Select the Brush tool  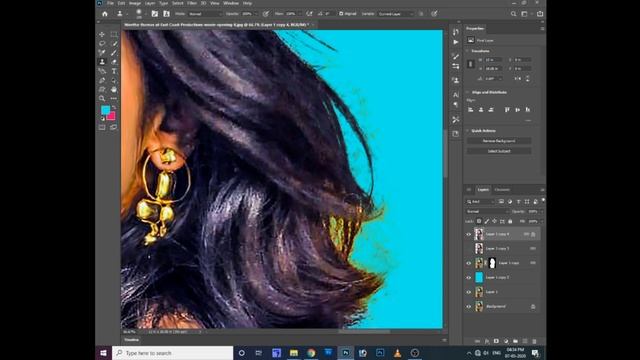click(x=113, y=53)
